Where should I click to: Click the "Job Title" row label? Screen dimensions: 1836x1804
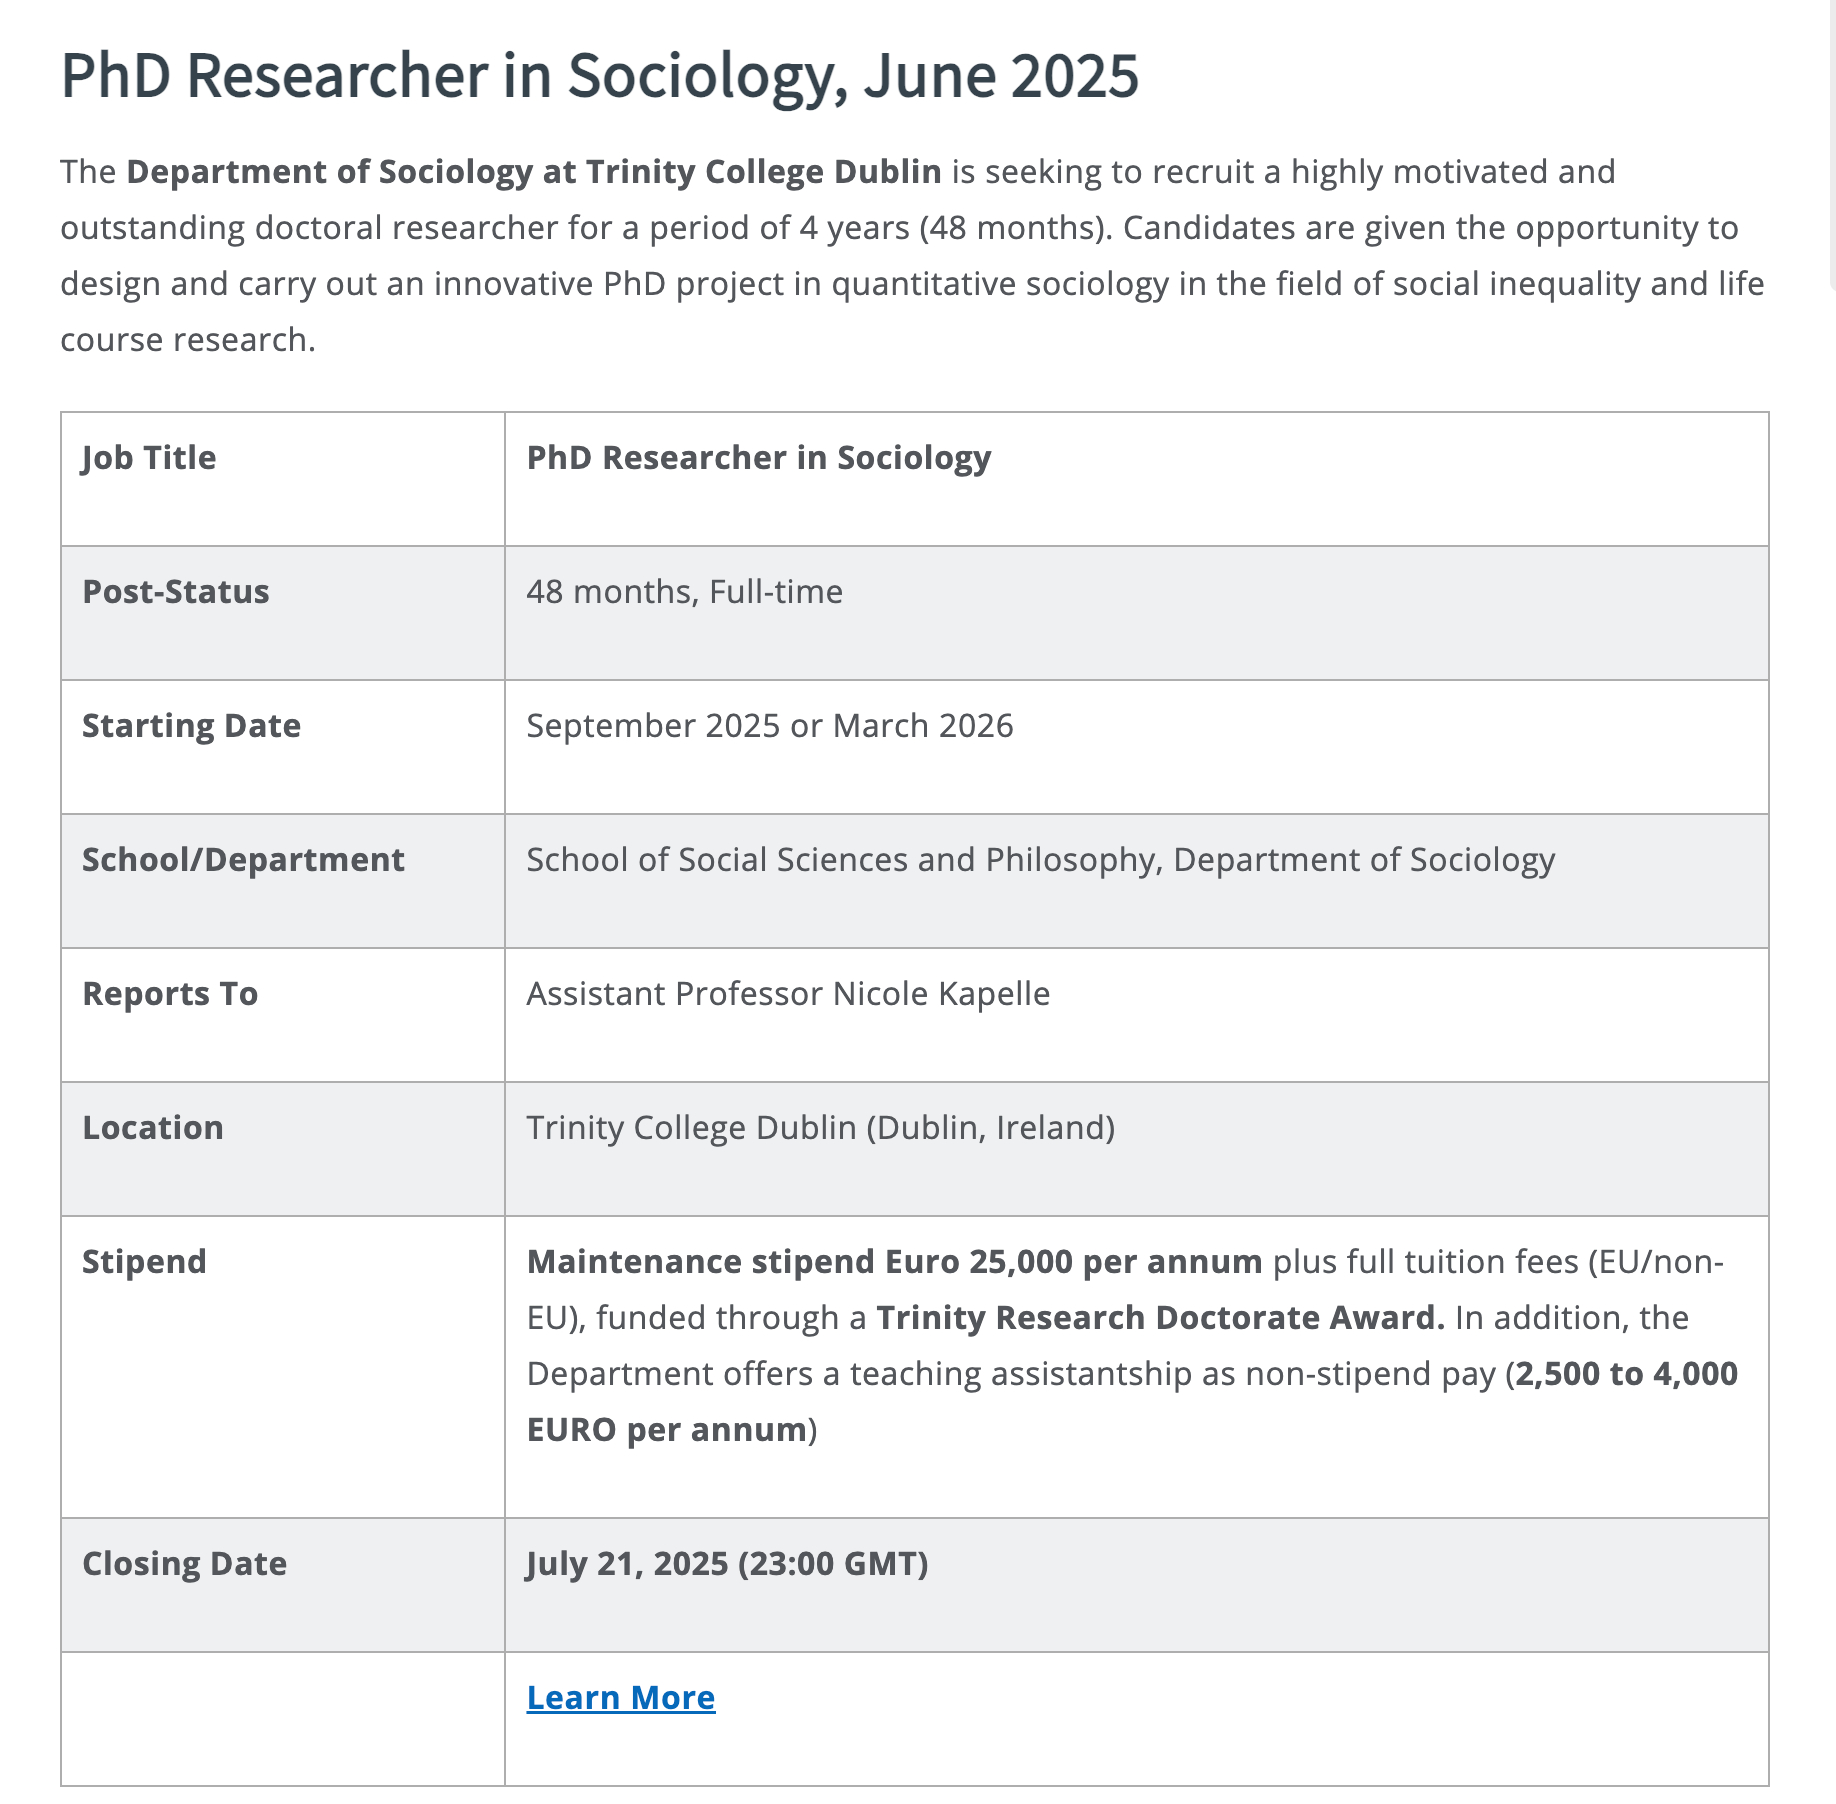(149, 458)
